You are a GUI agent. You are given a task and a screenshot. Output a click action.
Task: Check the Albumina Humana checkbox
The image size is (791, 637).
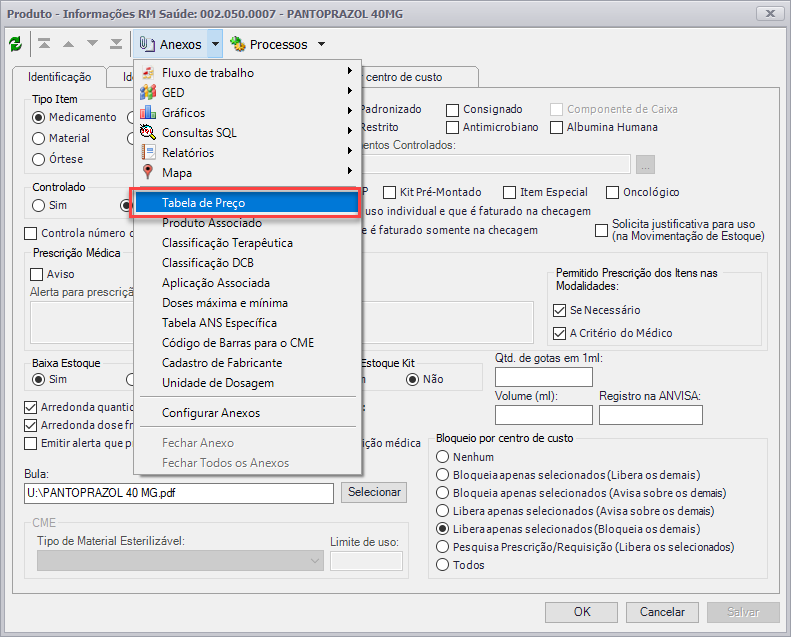click(x=556, y=127)
